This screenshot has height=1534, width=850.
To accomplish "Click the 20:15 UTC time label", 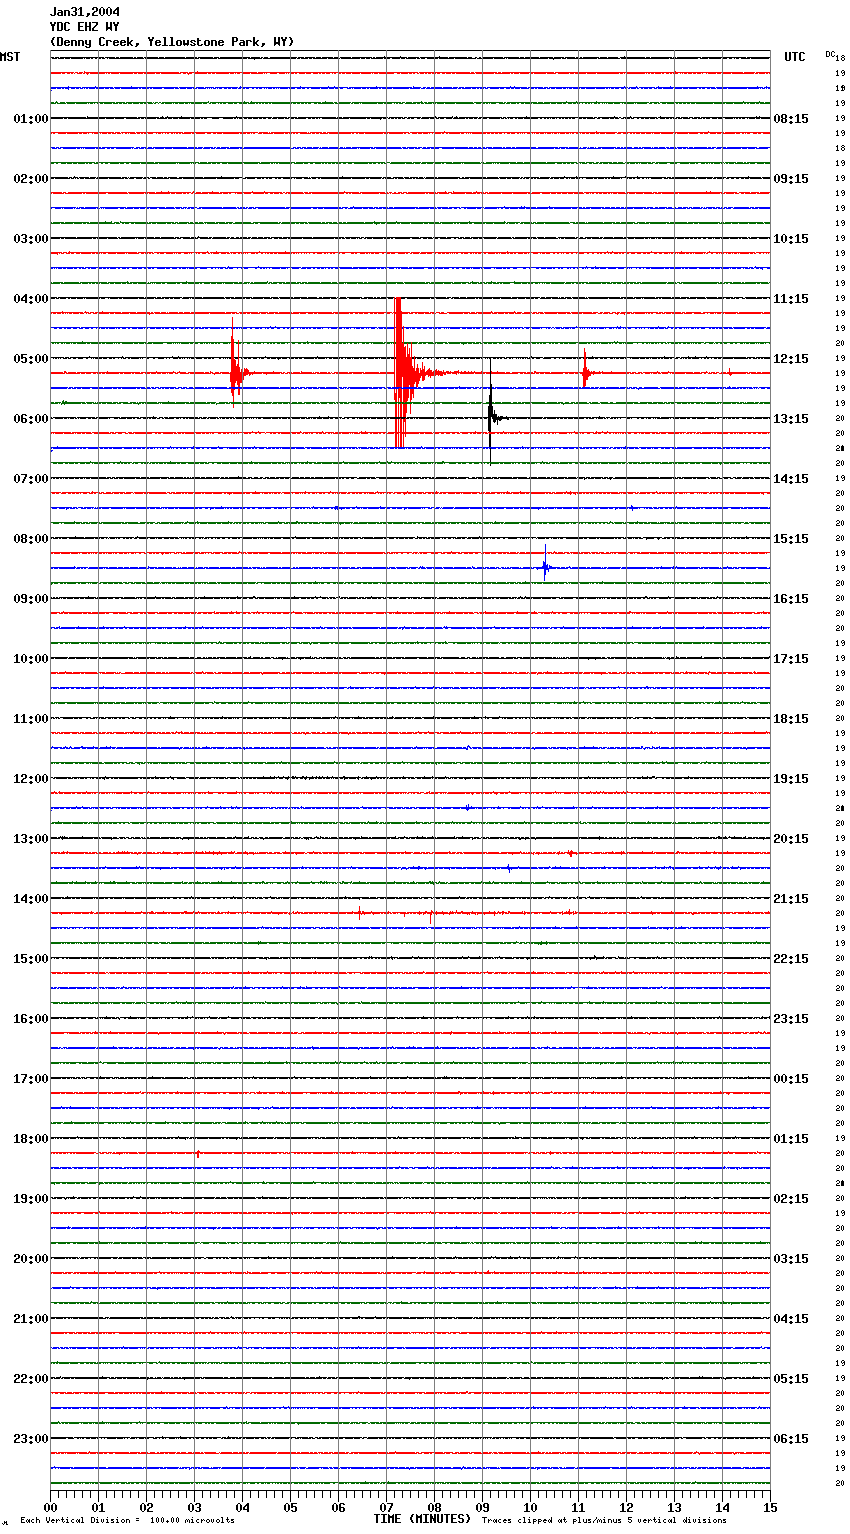I will [791, 839].
